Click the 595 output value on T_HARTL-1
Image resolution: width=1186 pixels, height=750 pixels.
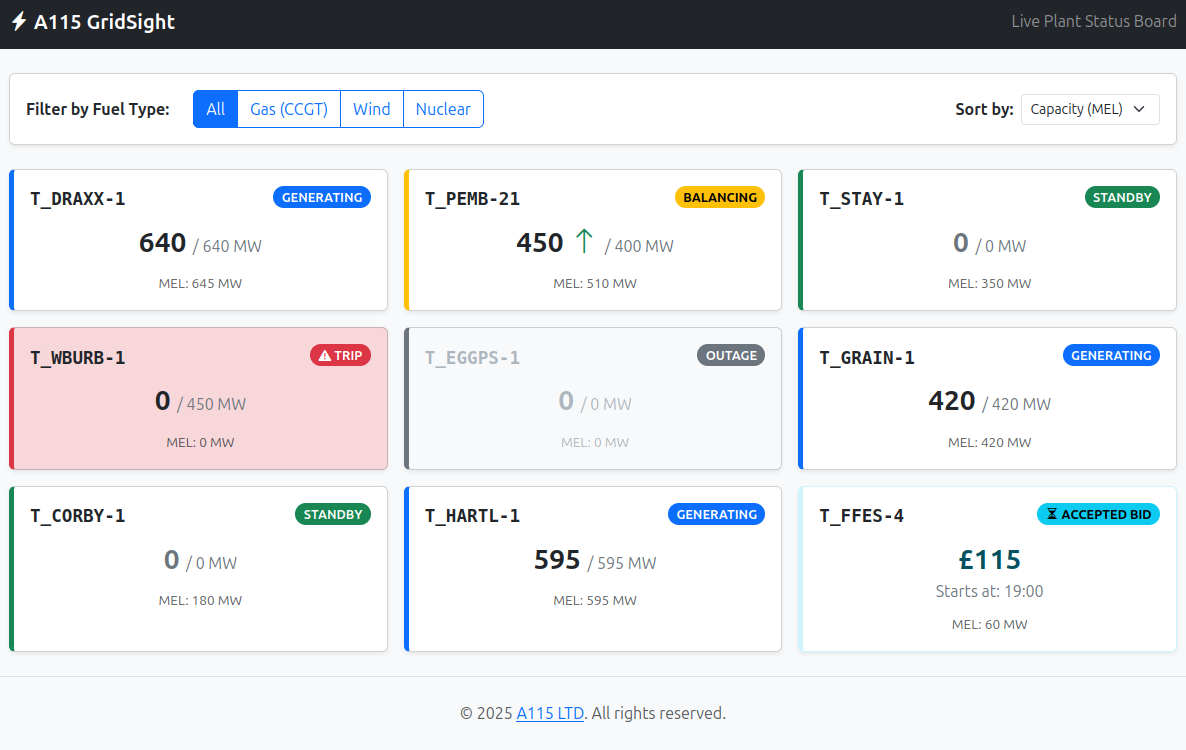(x=557, y=559)
